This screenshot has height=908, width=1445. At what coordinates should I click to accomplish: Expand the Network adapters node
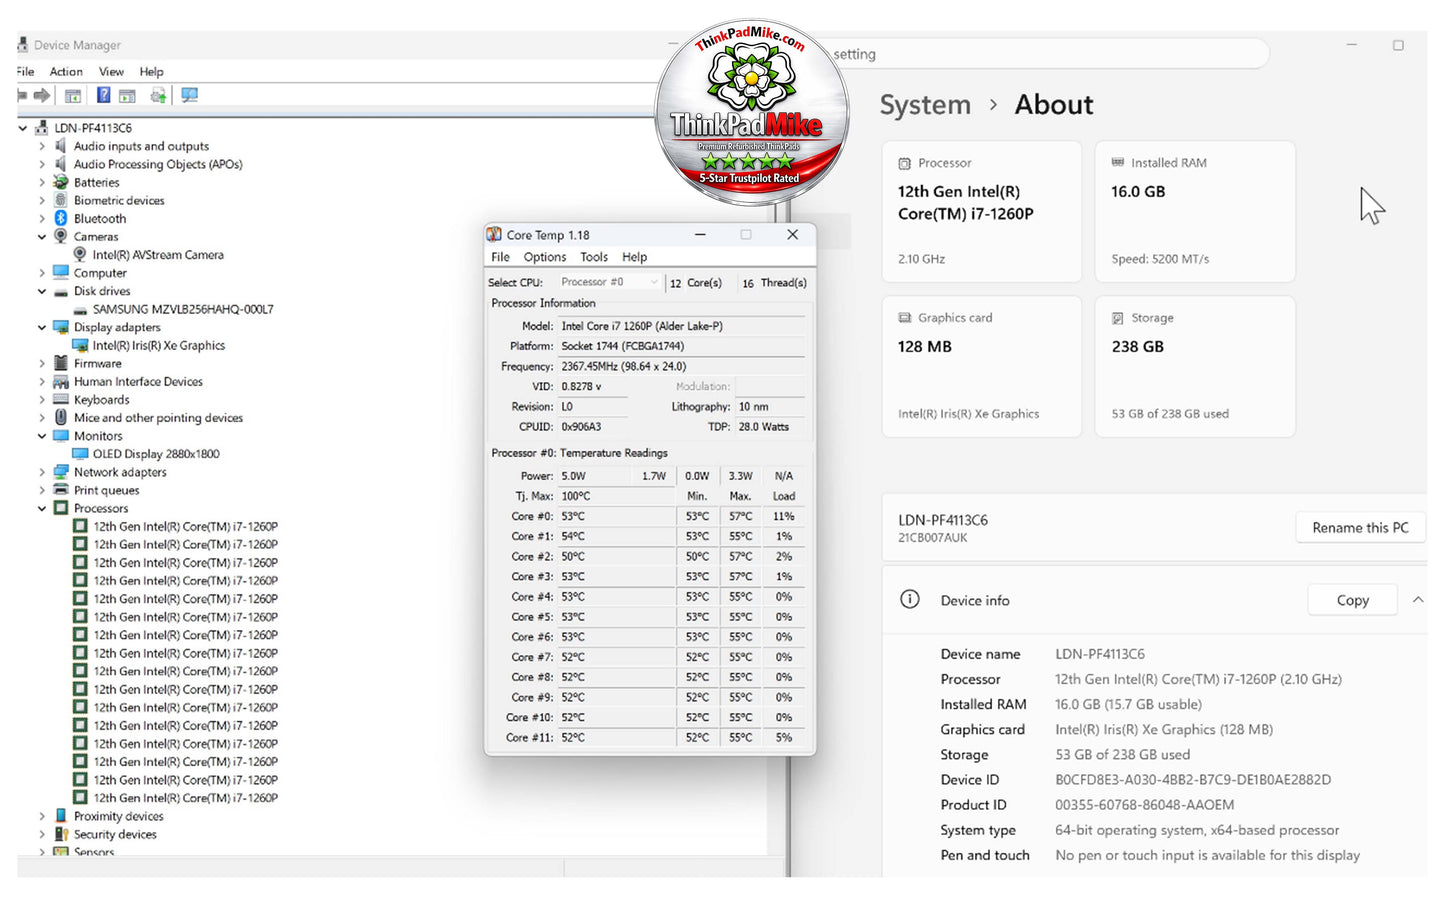tap(42, 473)
